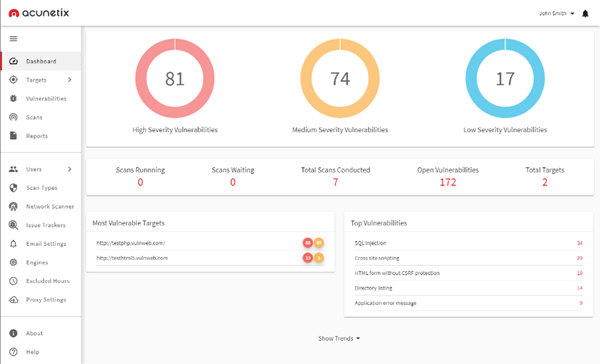600x364 pixels.
Task: Open Dashboard in the sidebar
Action: 41,61
